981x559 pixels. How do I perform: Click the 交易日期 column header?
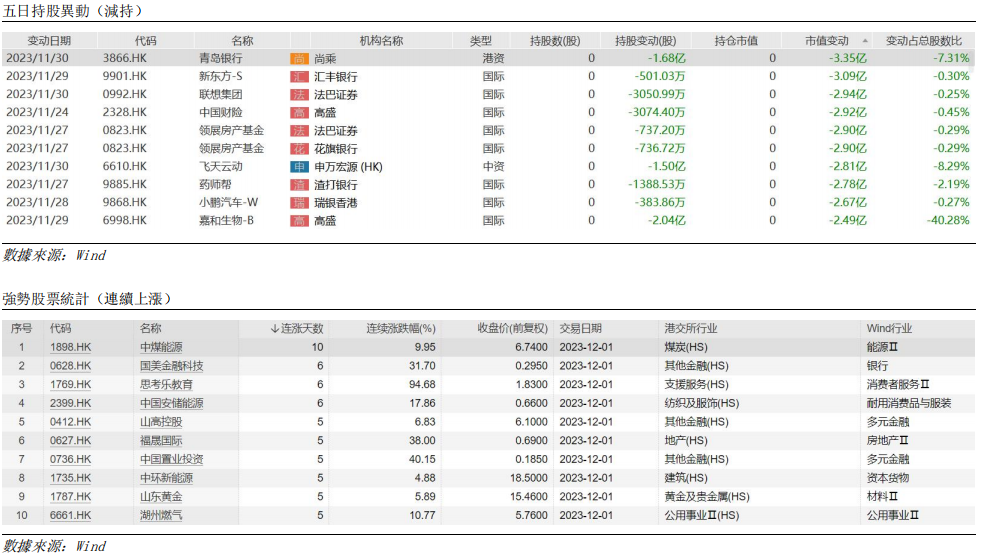coord(581,329)
